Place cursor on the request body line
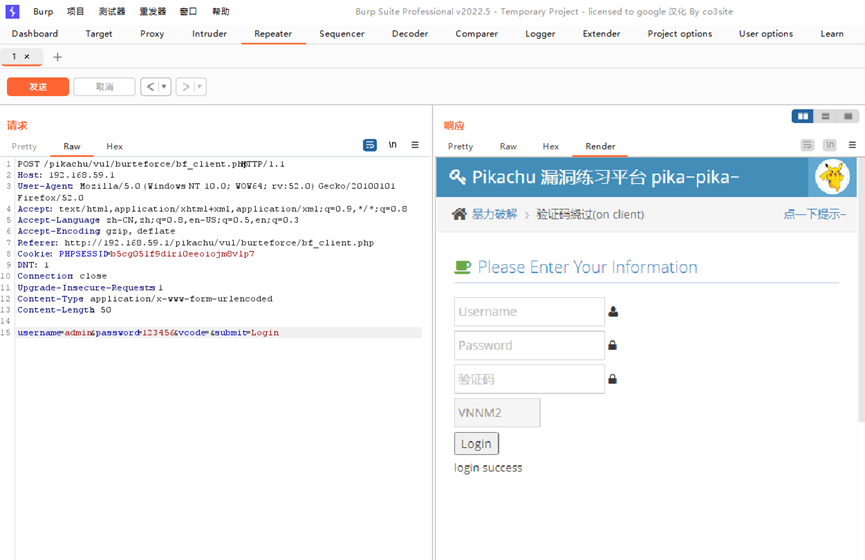 pyautogui.click(x=218, y=333)
